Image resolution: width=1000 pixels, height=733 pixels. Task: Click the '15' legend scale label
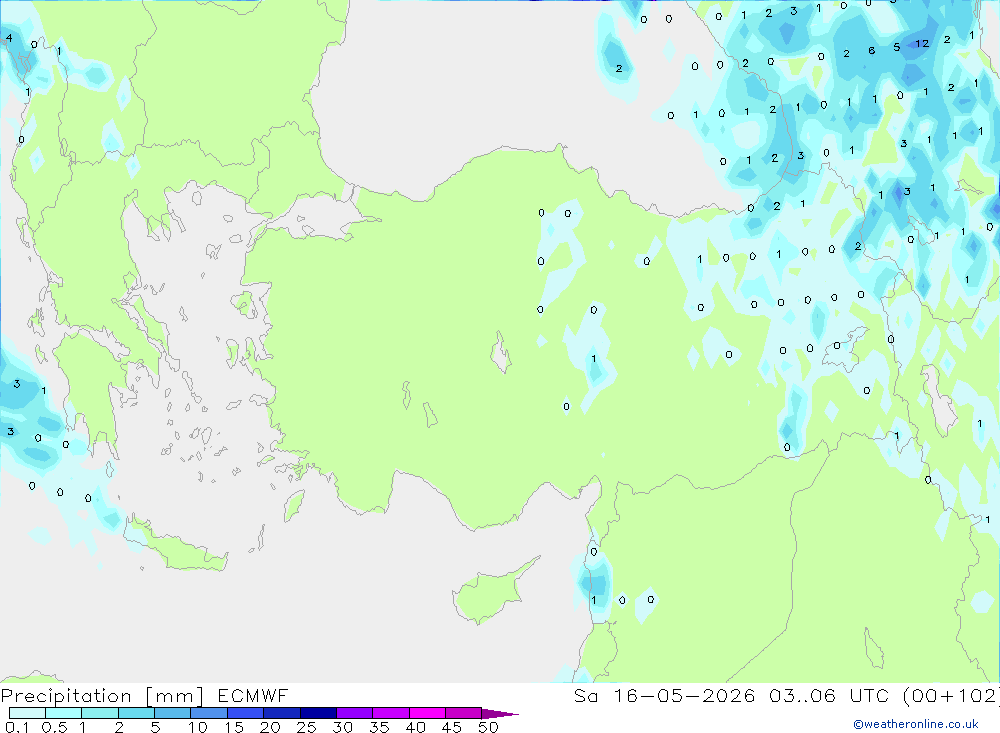coord(234,727)
